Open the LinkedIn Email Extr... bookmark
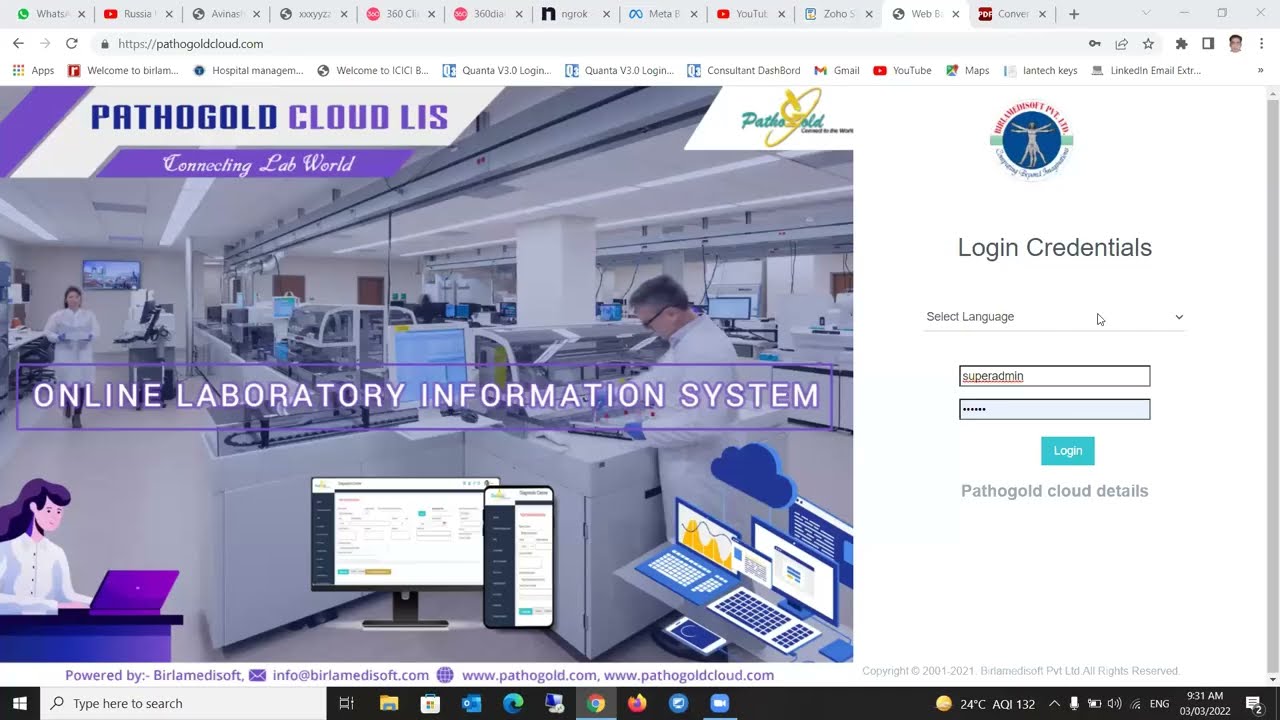Image resolution: width=1280 pixels, height=720 pixels. (1146, 71)
